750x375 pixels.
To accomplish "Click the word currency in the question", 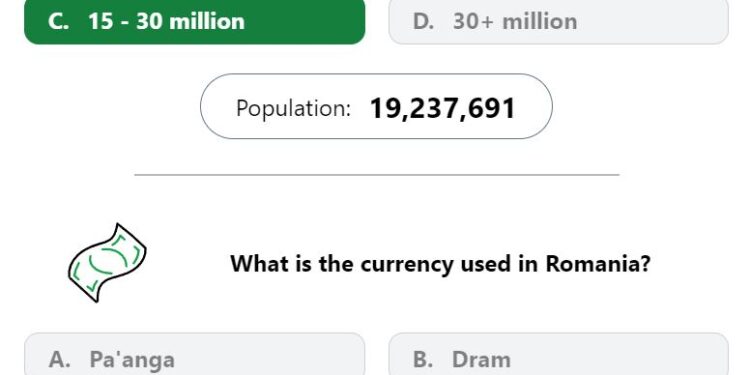I will [406, 265].
